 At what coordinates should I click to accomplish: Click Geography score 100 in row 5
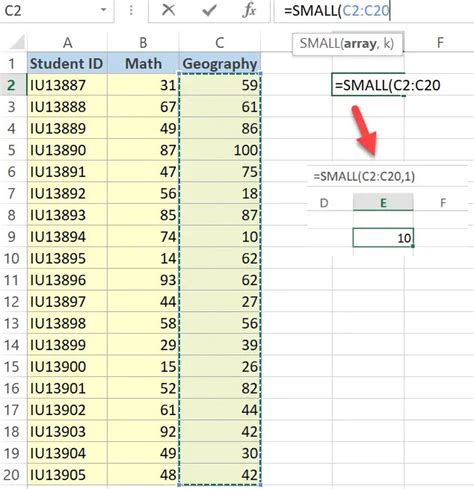point(220,150)
